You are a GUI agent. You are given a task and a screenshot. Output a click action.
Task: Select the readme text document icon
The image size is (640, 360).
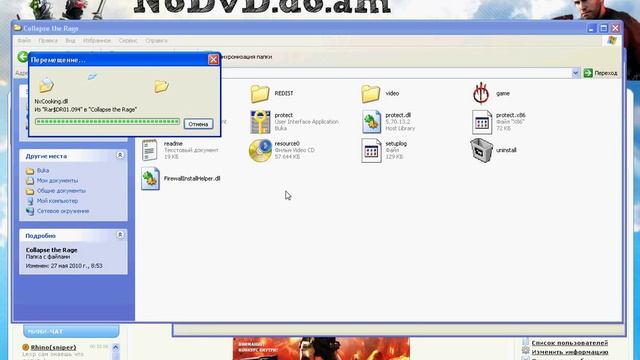point(150,150)
